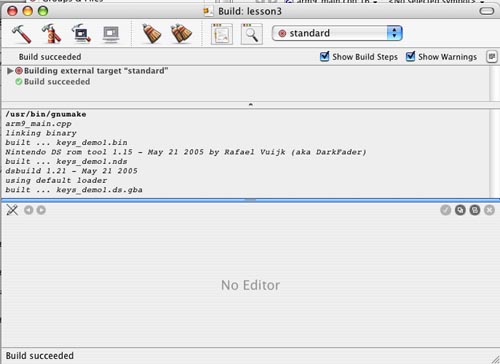Click the Build hammer icon

[22, 34]
